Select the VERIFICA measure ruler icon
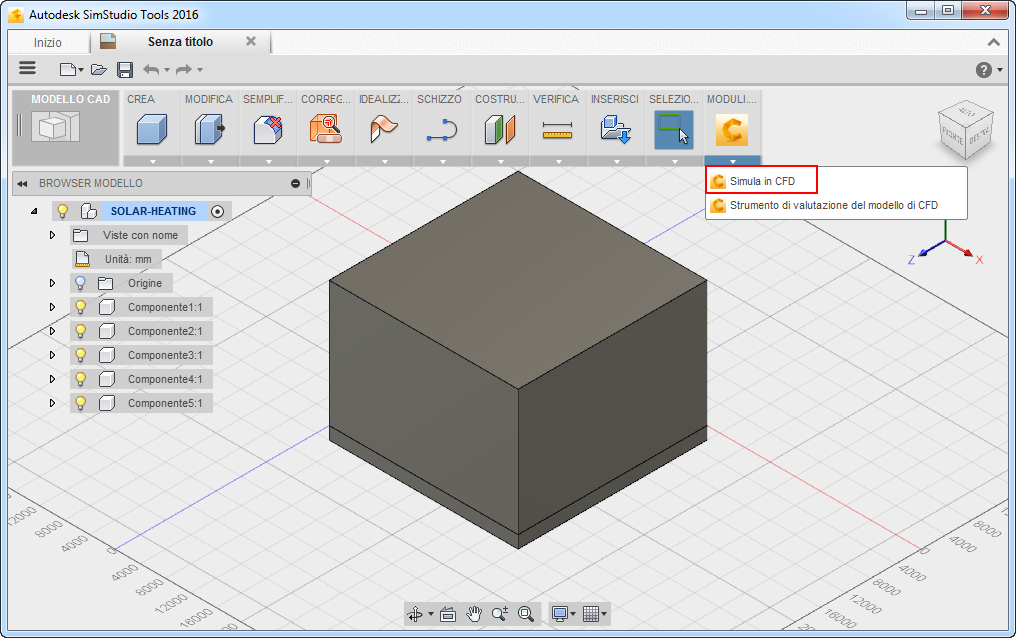The image size is (1016, 638). [558, 130]
